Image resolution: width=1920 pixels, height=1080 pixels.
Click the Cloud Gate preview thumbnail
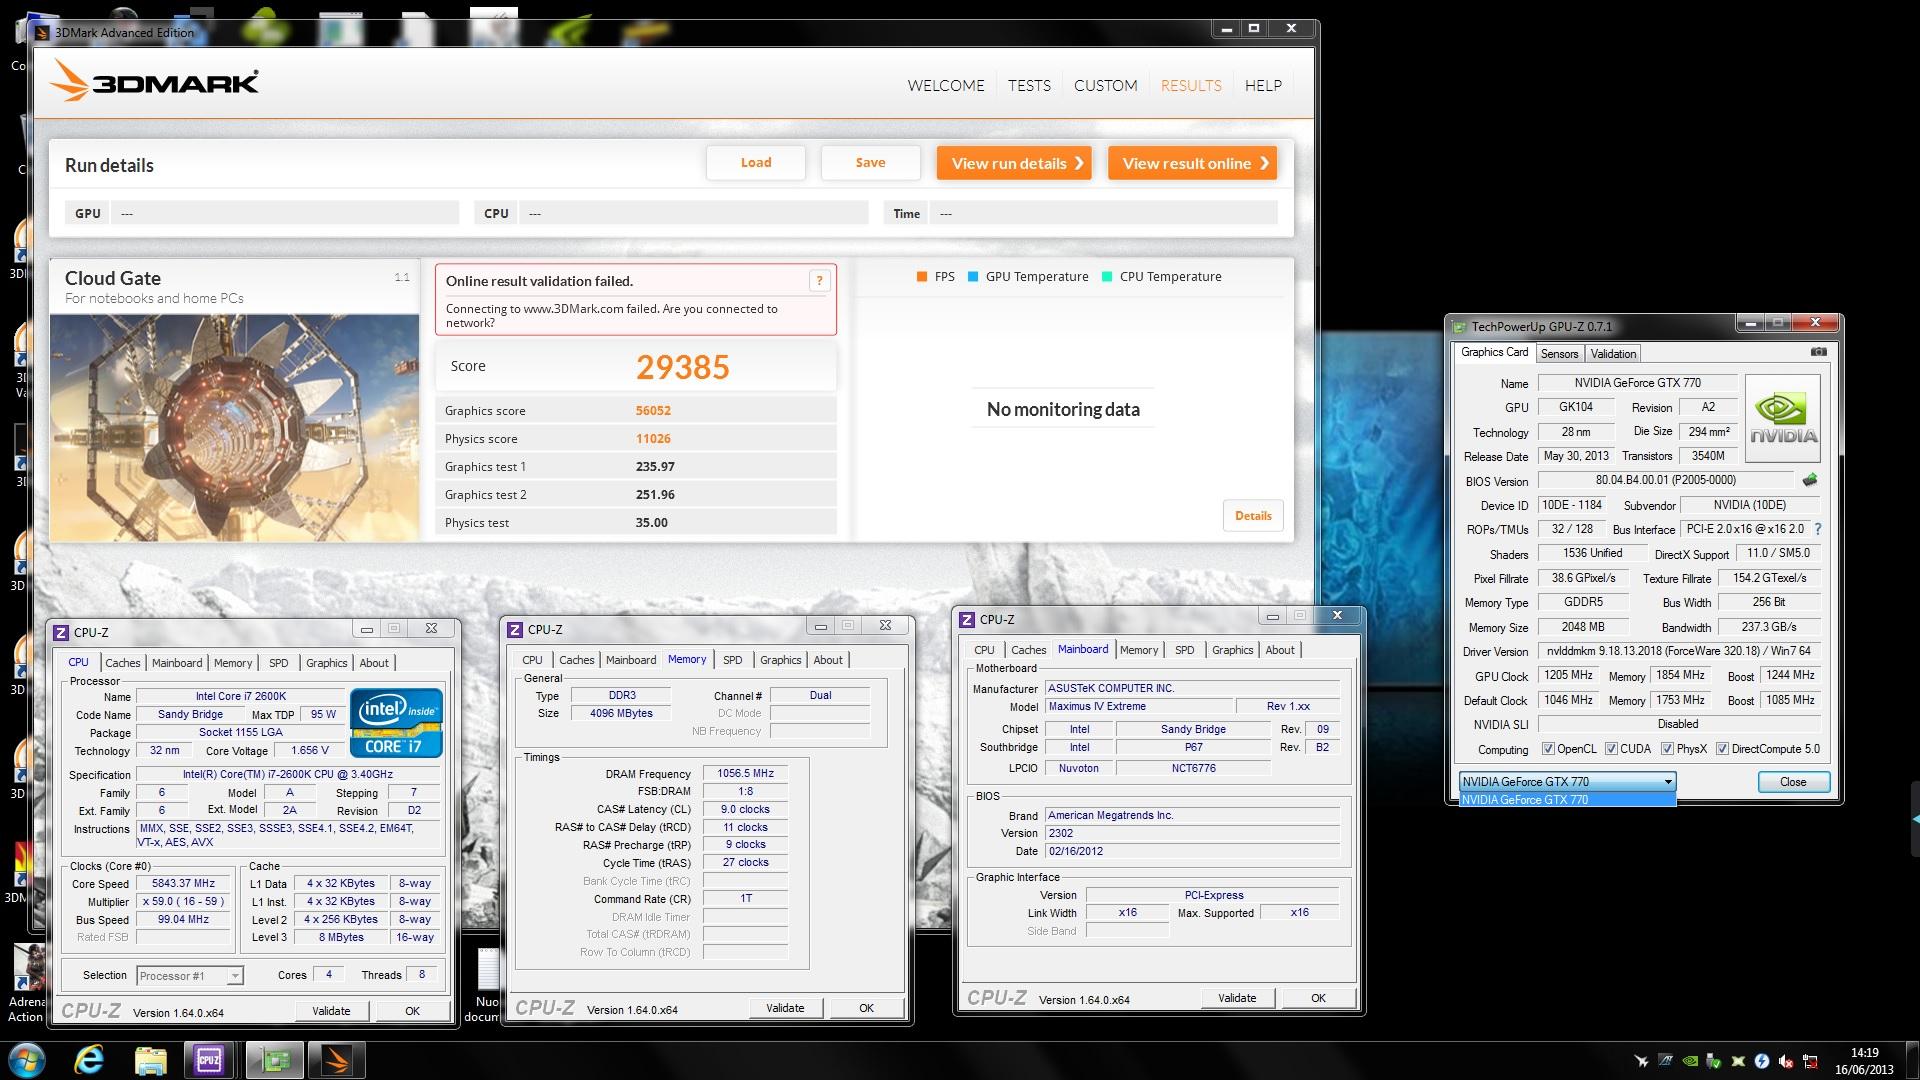click(235, 428)
